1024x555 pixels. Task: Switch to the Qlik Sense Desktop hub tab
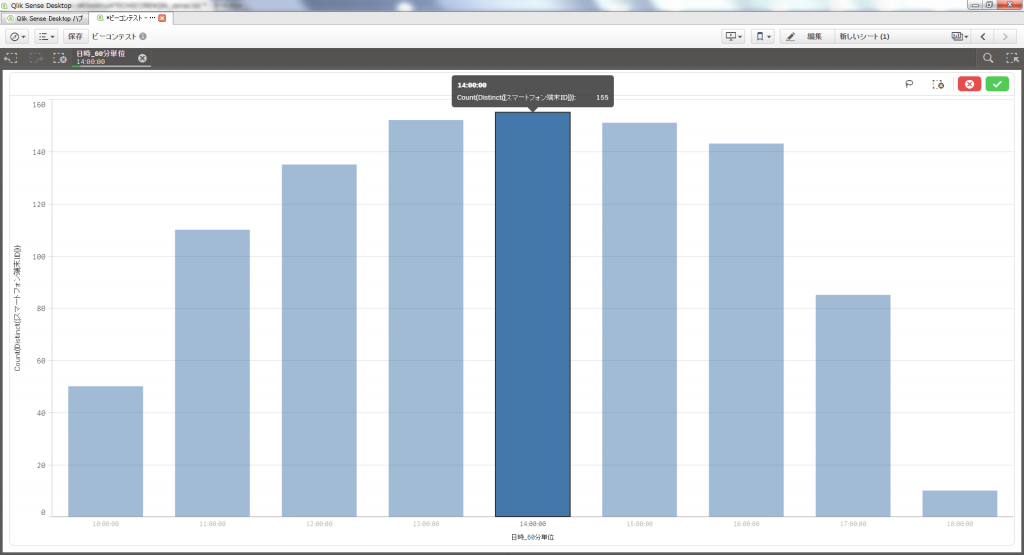[x=49, y=18]
